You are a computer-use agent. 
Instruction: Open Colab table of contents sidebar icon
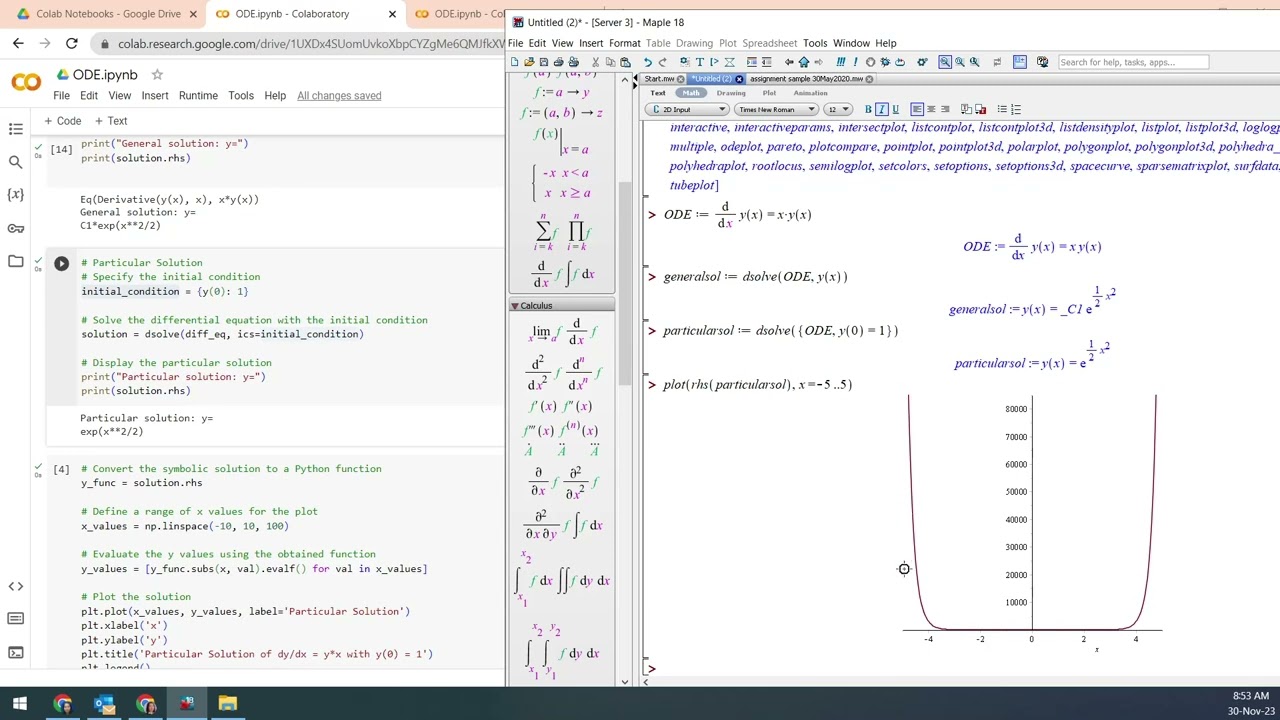[15, 129]
